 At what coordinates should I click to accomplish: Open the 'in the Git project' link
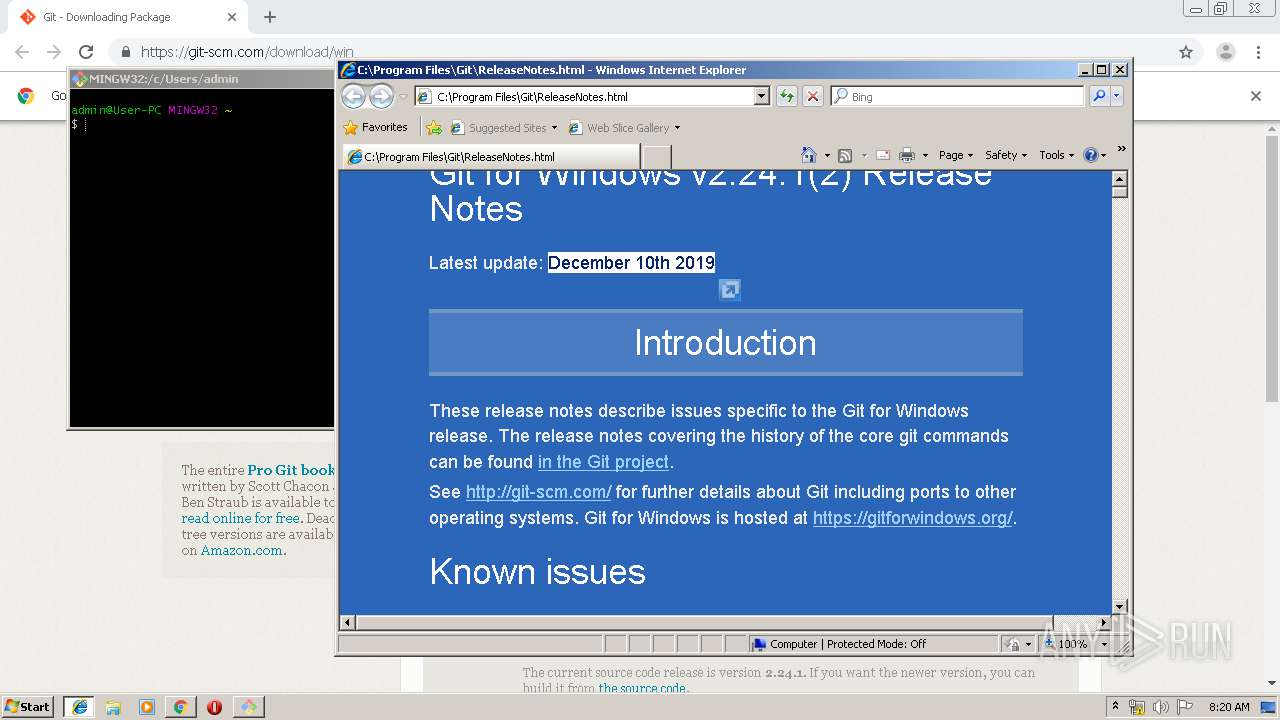coord(603,462)
